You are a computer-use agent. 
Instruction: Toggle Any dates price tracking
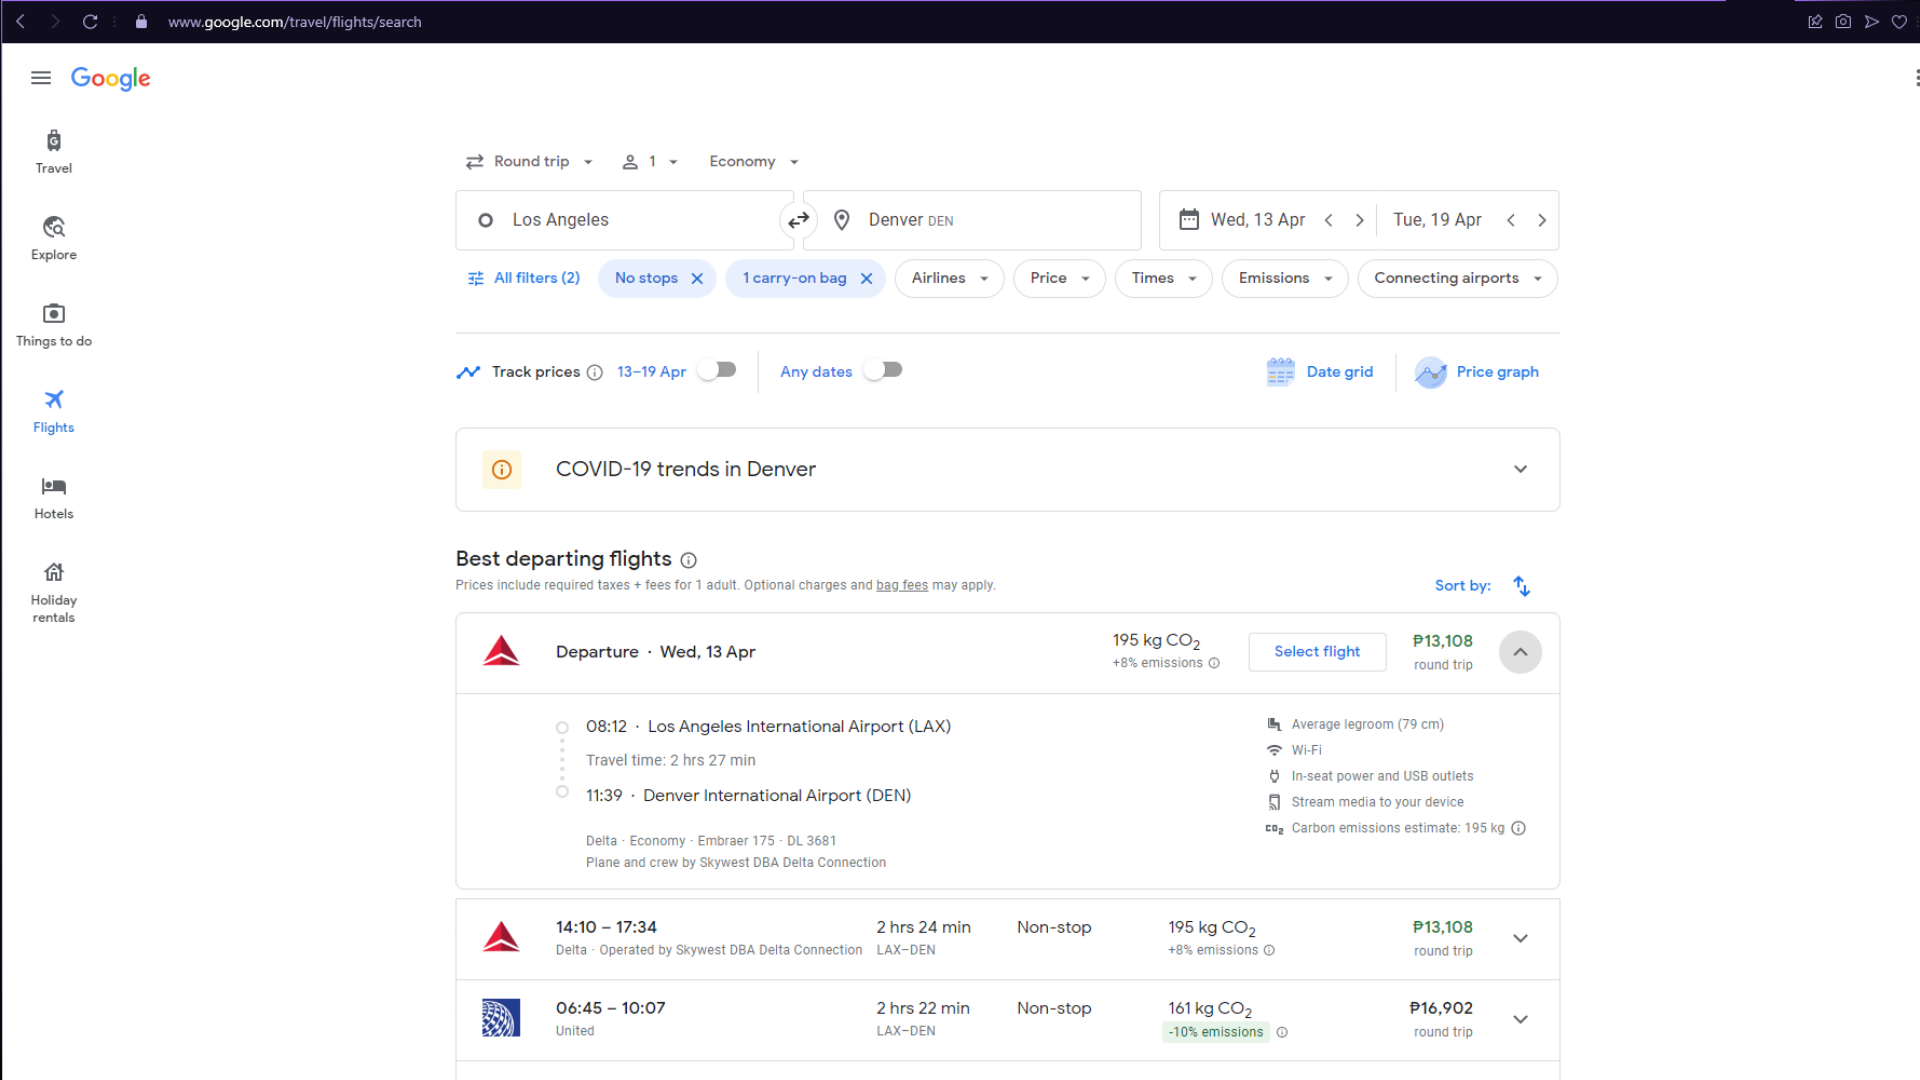coord(883,371)
